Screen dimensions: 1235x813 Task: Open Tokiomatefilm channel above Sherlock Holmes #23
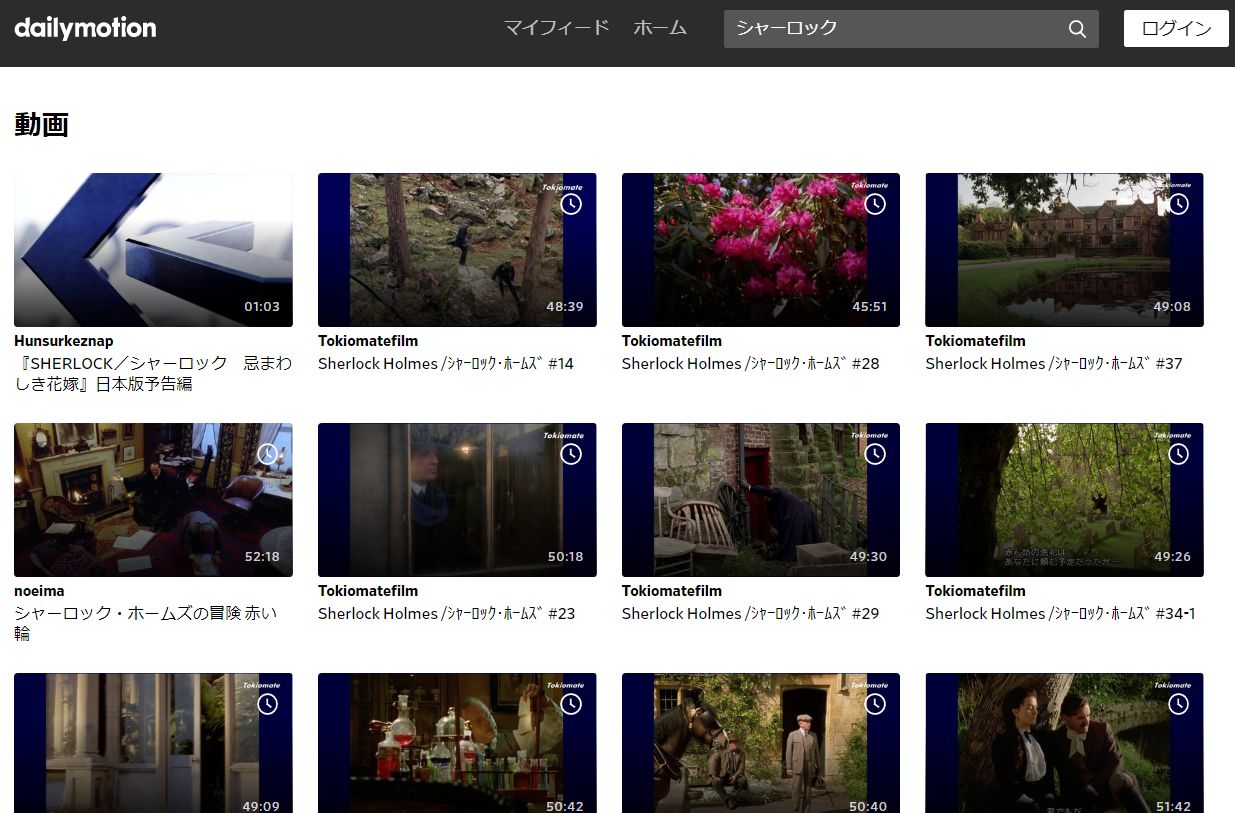pos(368,591)
